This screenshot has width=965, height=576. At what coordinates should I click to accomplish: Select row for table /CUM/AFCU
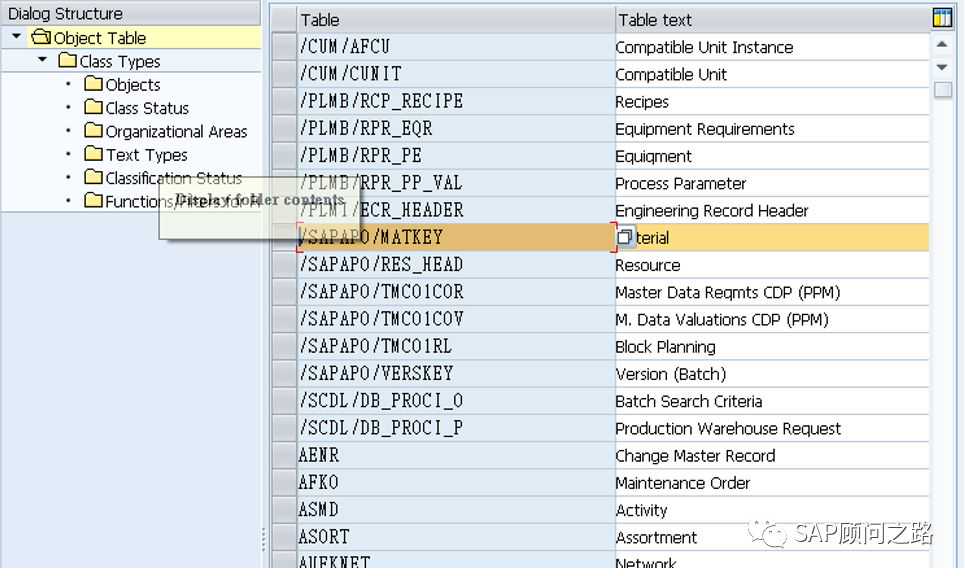pyautogui.click(x=285, y=47)
